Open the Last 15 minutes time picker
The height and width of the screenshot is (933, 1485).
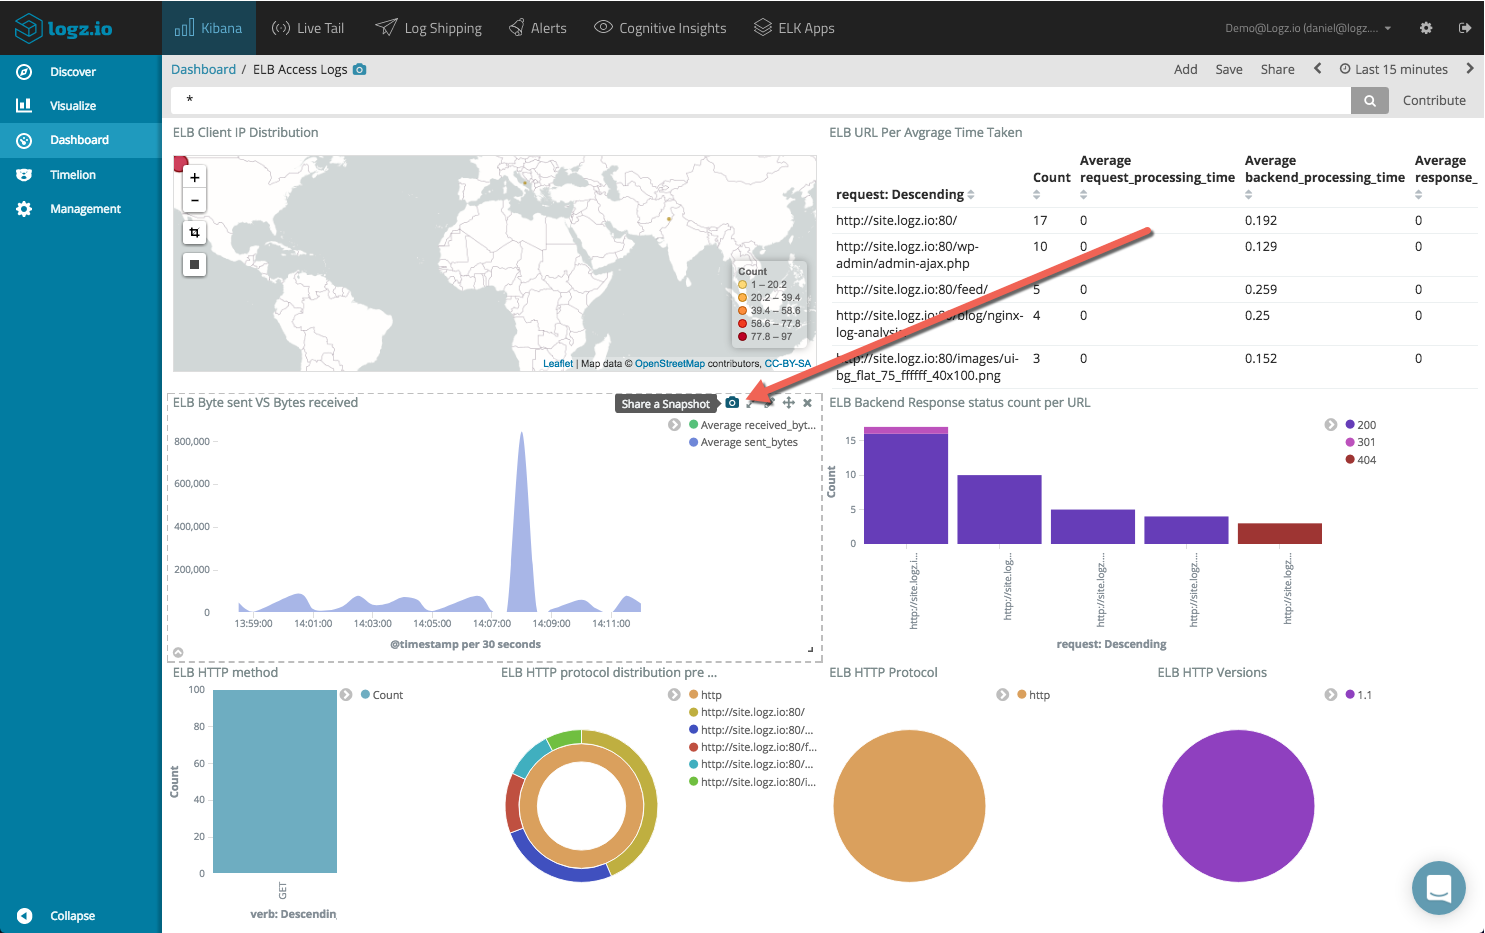1394,69
